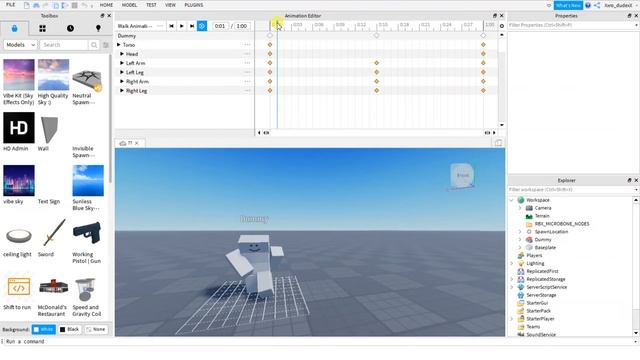
Task: Open the Models category dropdown
Action: (20, 45)
